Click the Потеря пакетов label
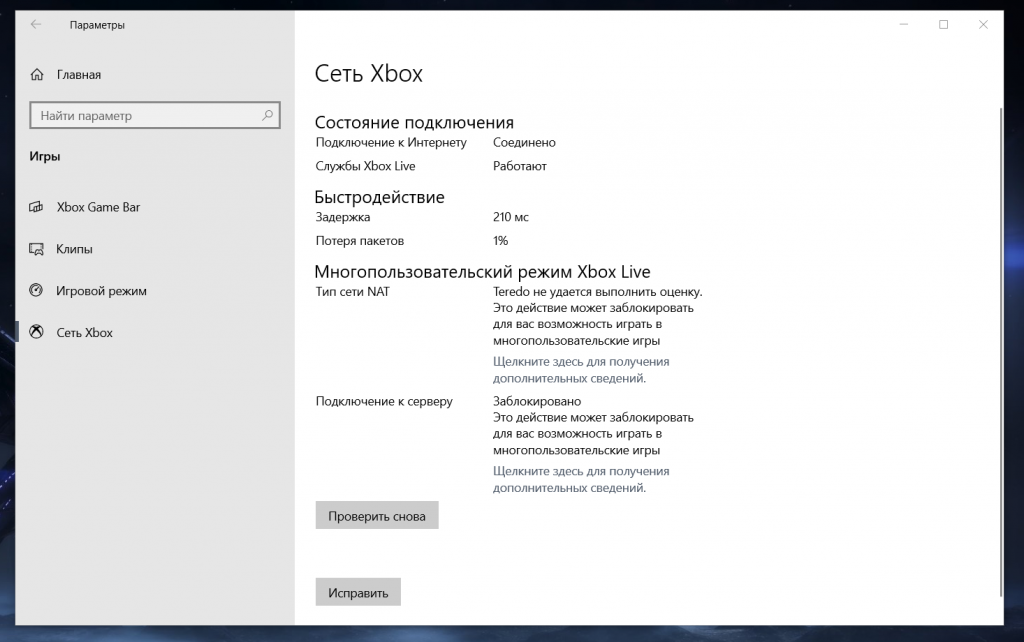The image size is (1024, 642). (x=360, y=240)
